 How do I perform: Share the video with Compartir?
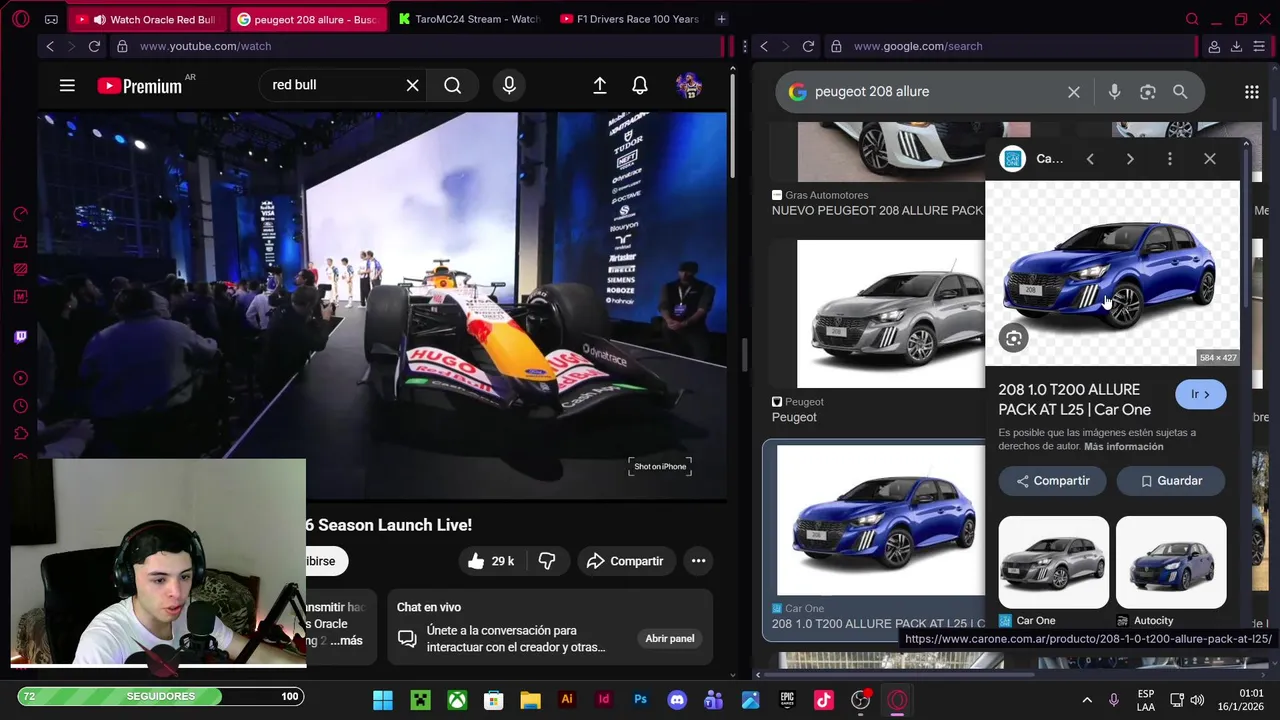[x=625, y=561]
